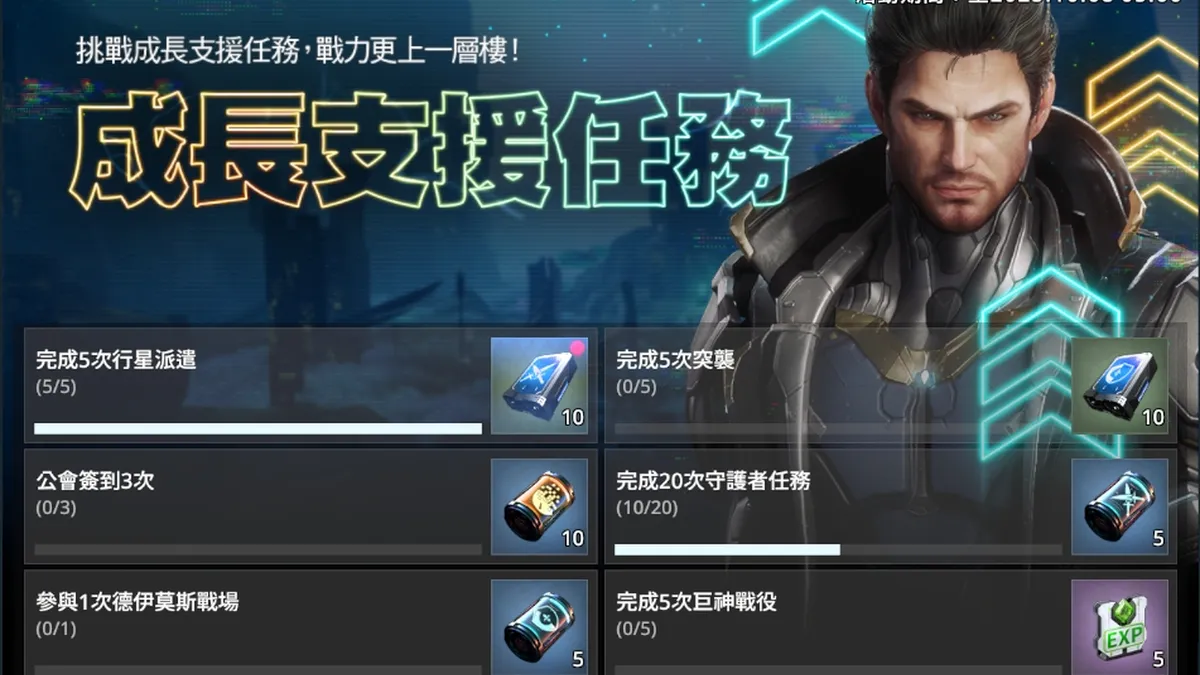Open the 完成5次行星派遣 mission row
Viewport: 1200px width, 675px height.
[x=311, y=385]
